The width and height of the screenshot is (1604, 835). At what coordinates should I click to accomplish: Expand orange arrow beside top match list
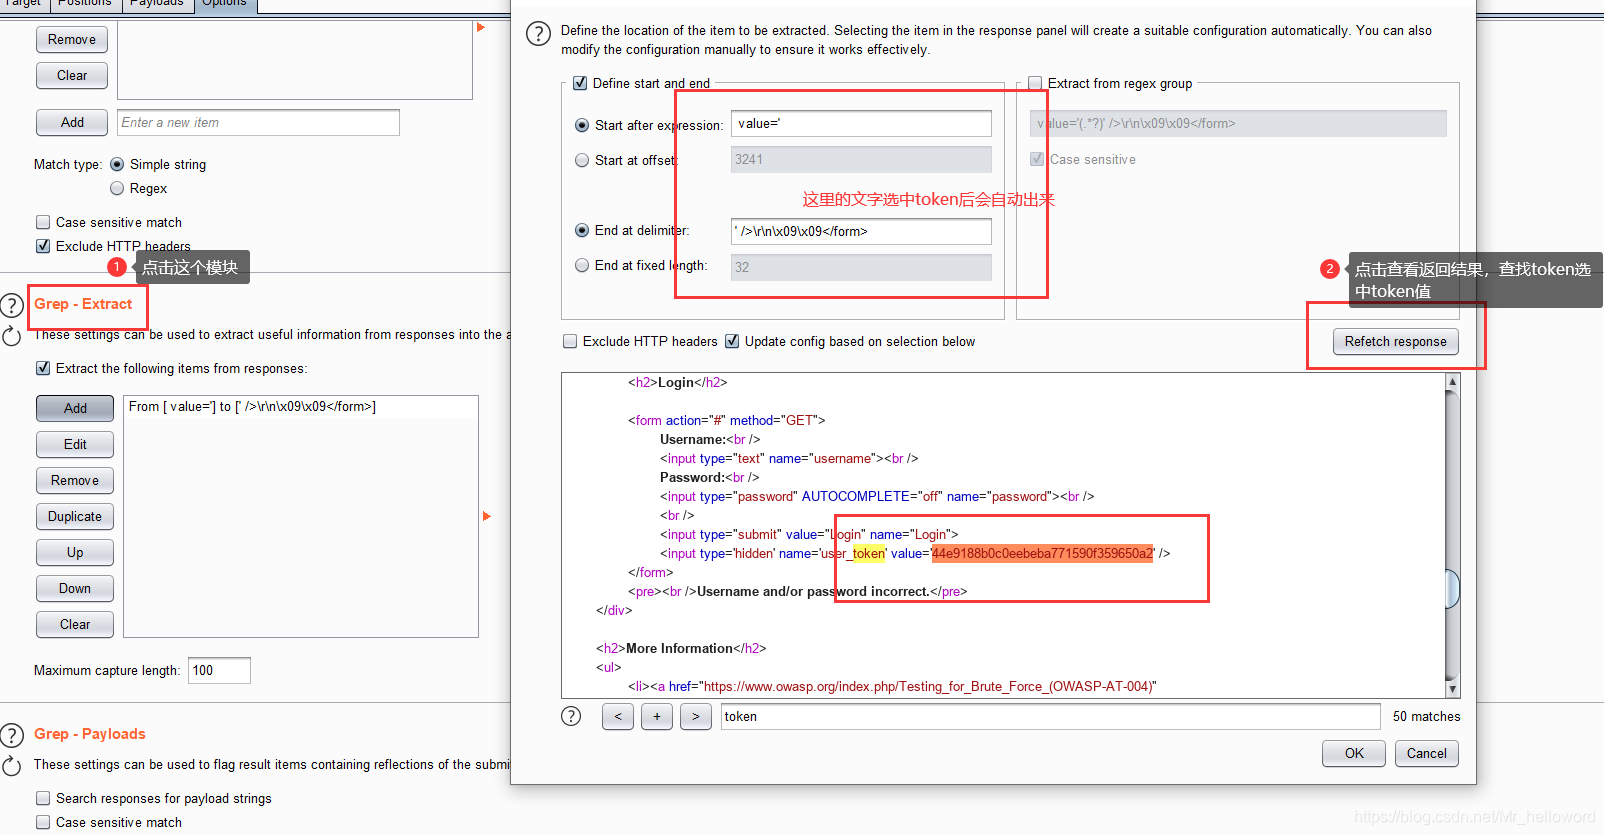(x=481, y=27)
